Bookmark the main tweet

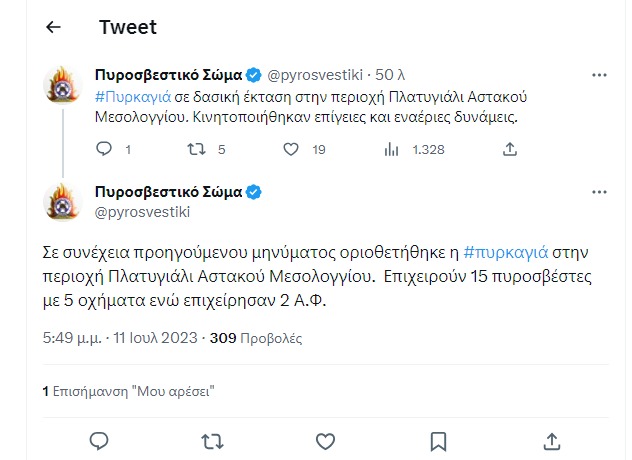click(438, 440)
